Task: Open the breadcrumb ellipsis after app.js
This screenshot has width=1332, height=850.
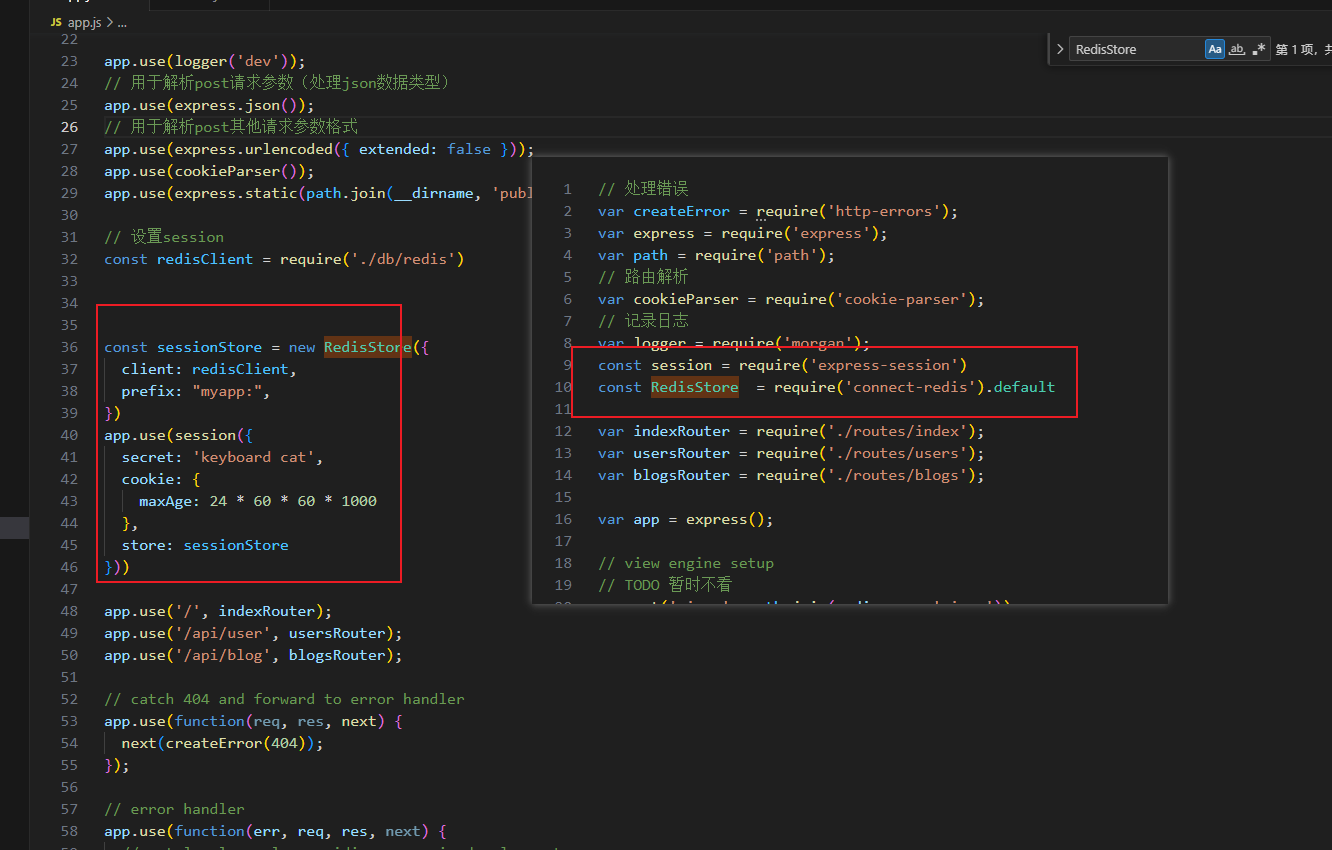Action: (121, 21)
